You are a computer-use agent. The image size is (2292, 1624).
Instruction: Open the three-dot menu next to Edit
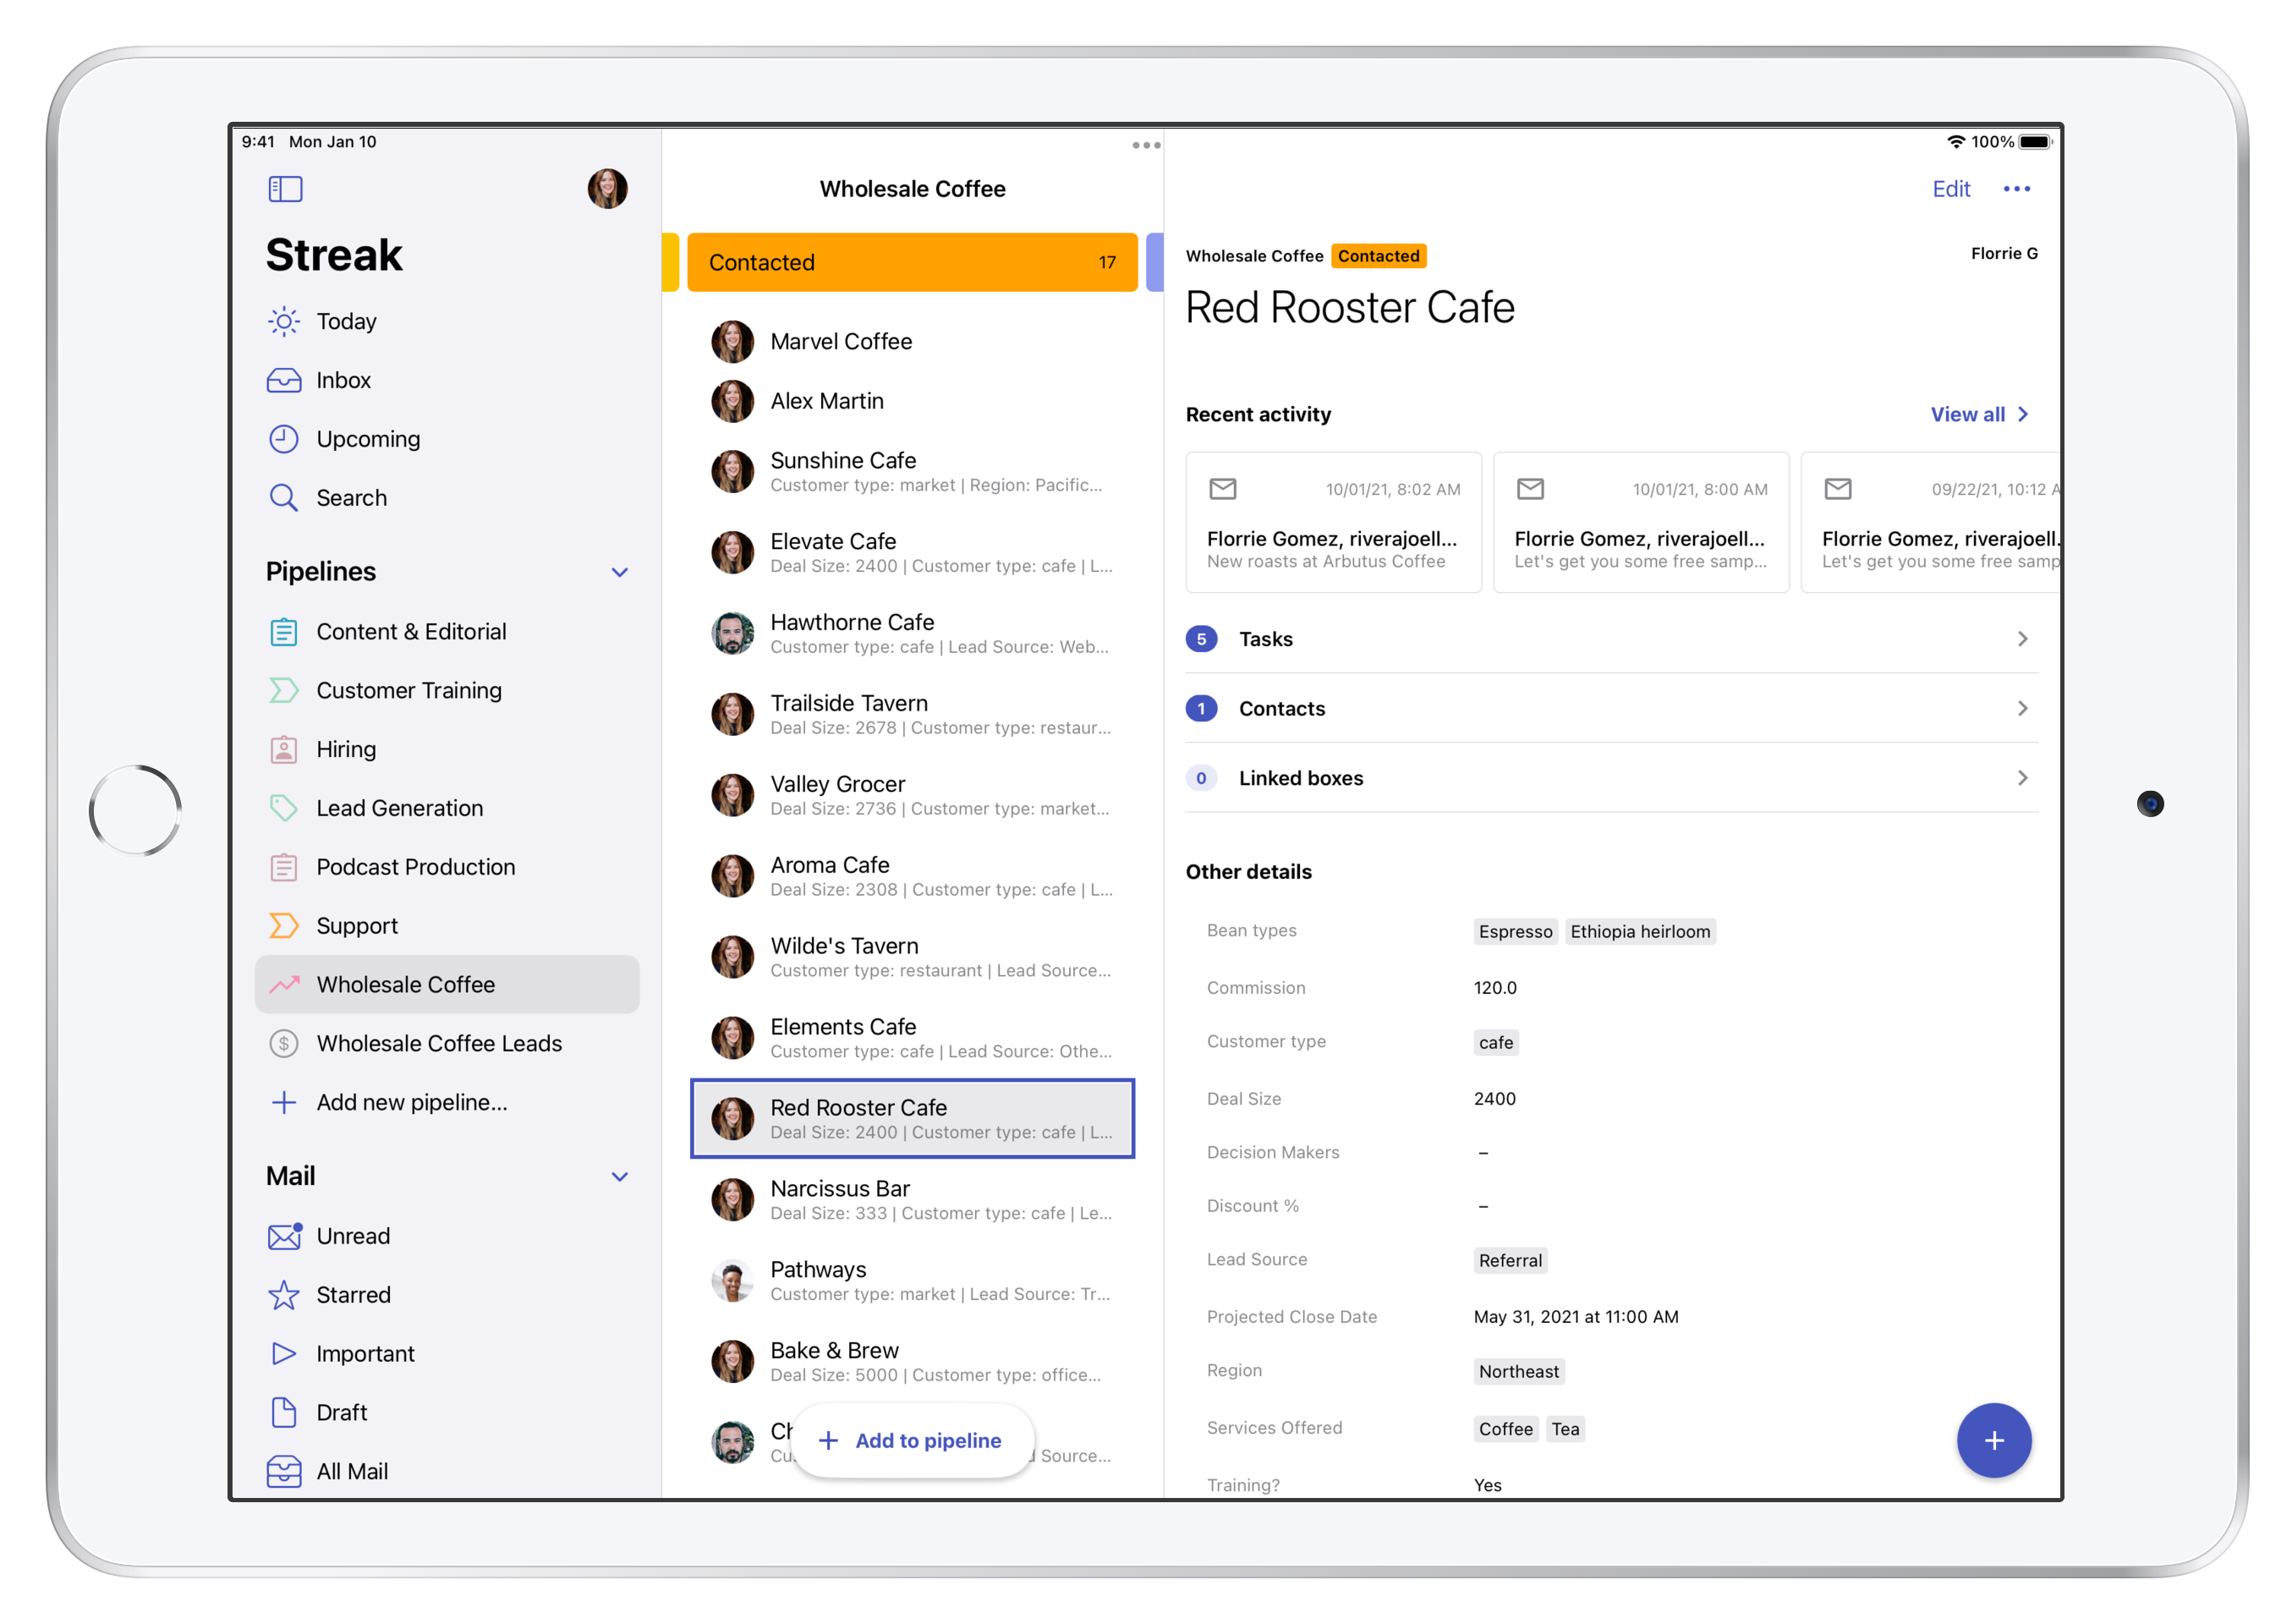point(2017,189)
